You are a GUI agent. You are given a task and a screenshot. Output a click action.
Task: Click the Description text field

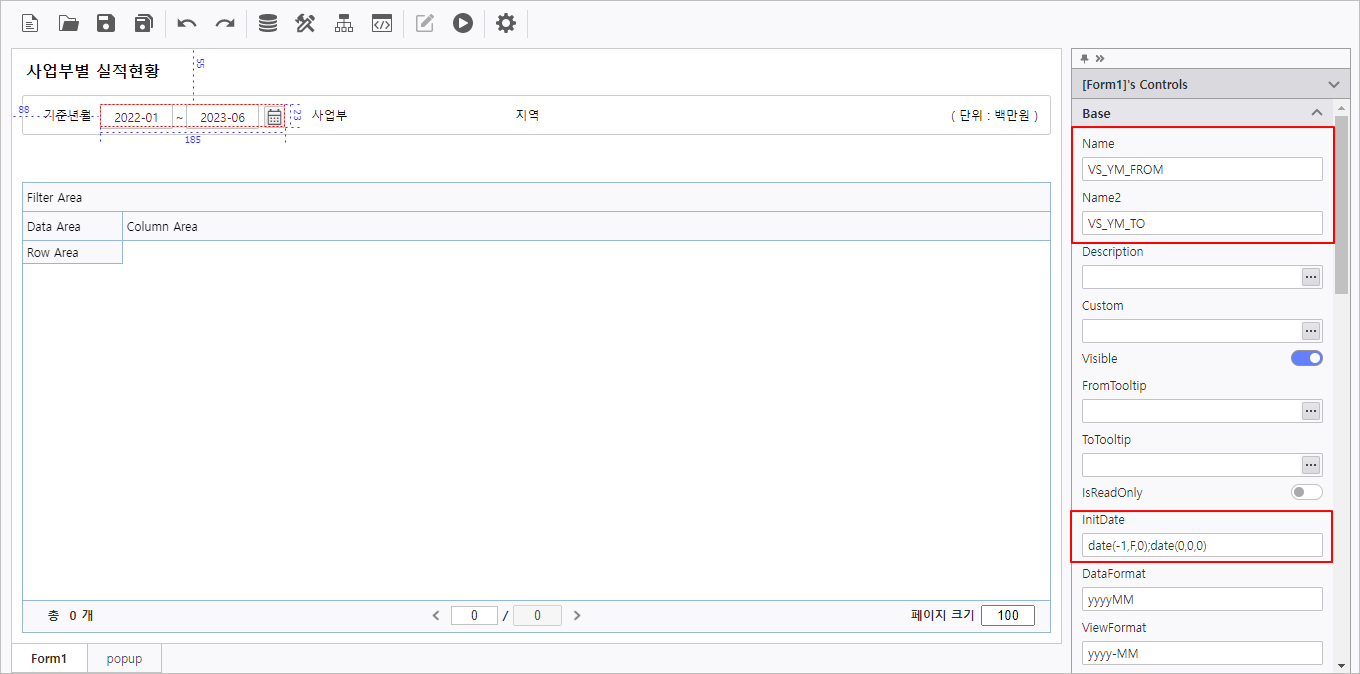pos(1191,277)
